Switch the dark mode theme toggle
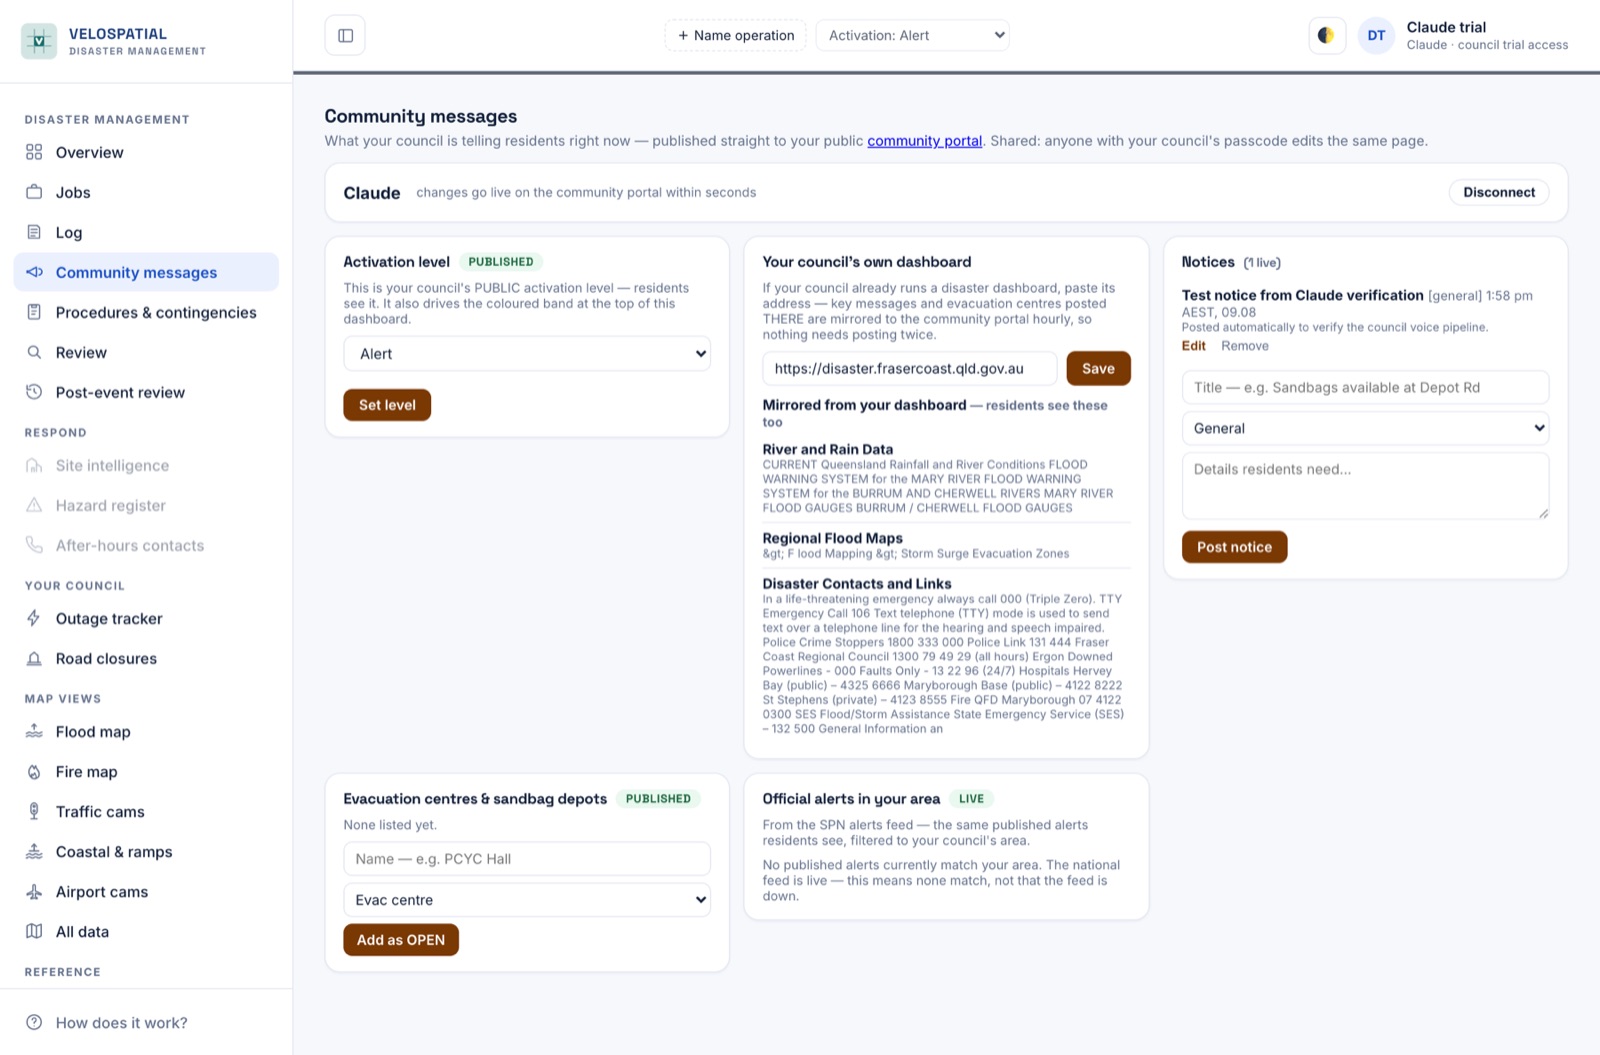1600x1055 pixels. tap(1326, 36)
